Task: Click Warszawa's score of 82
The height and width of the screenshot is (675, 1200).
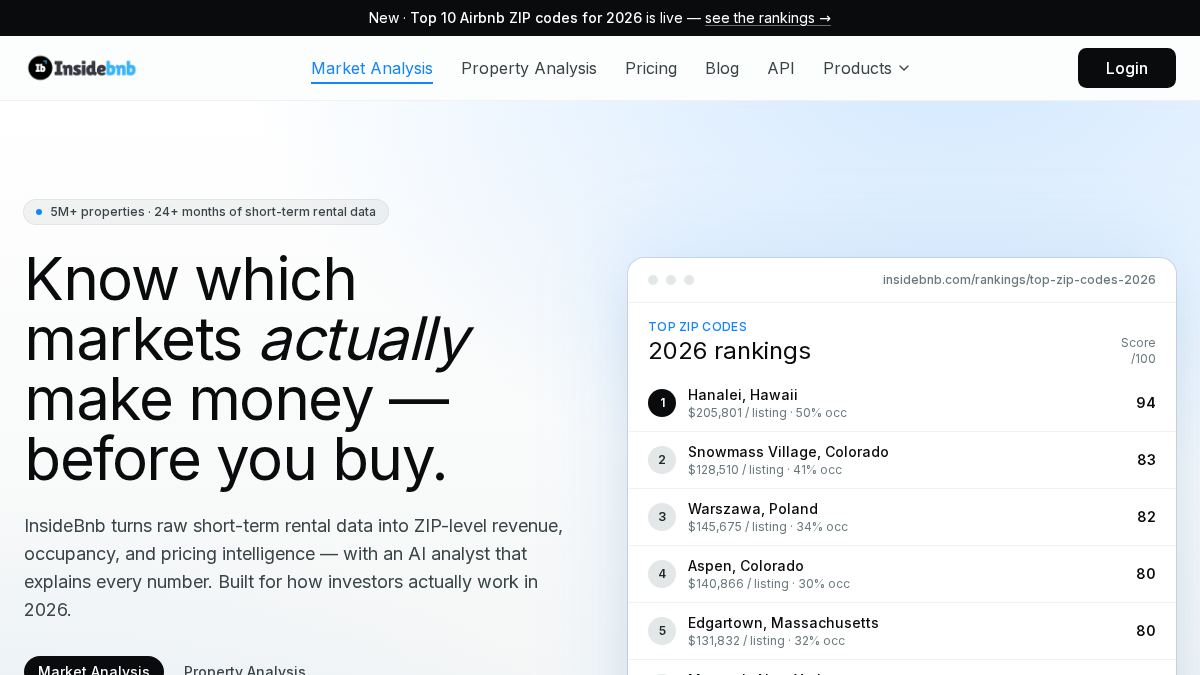Action: point(1146,517)
